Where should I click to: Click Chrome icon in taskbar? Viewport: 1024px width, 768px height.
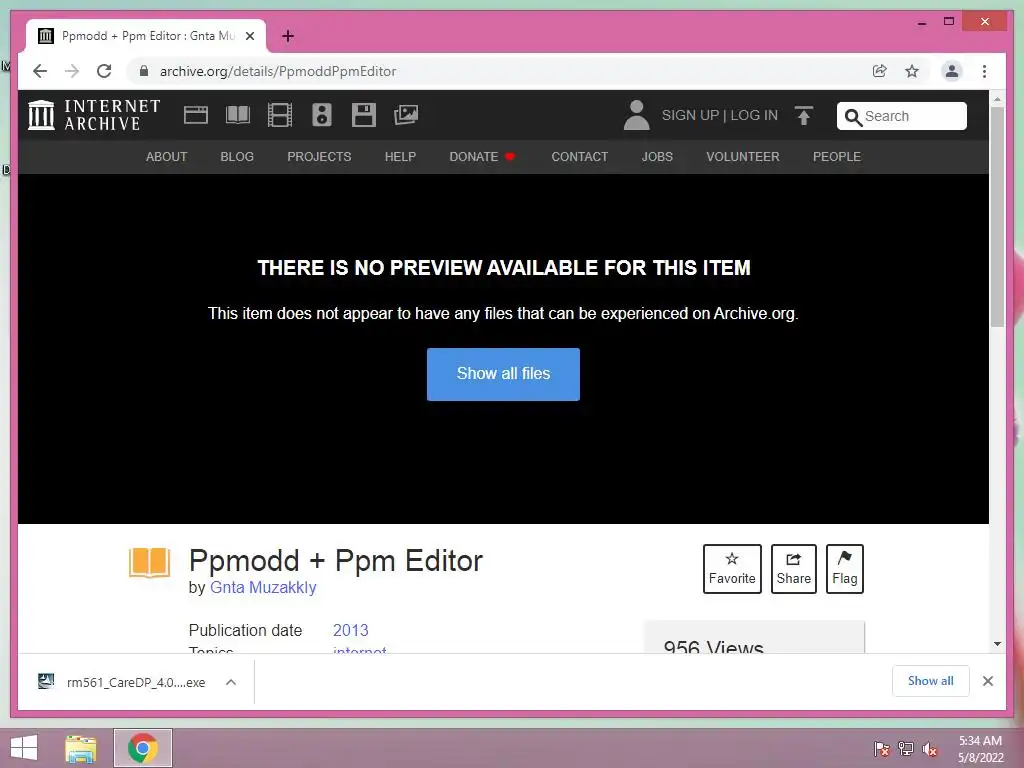tap(143, 748)
